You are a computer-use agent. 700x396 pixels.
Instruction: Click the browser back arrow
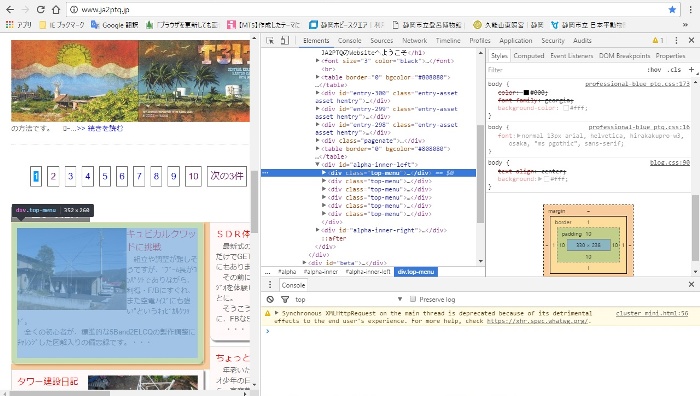10,9
